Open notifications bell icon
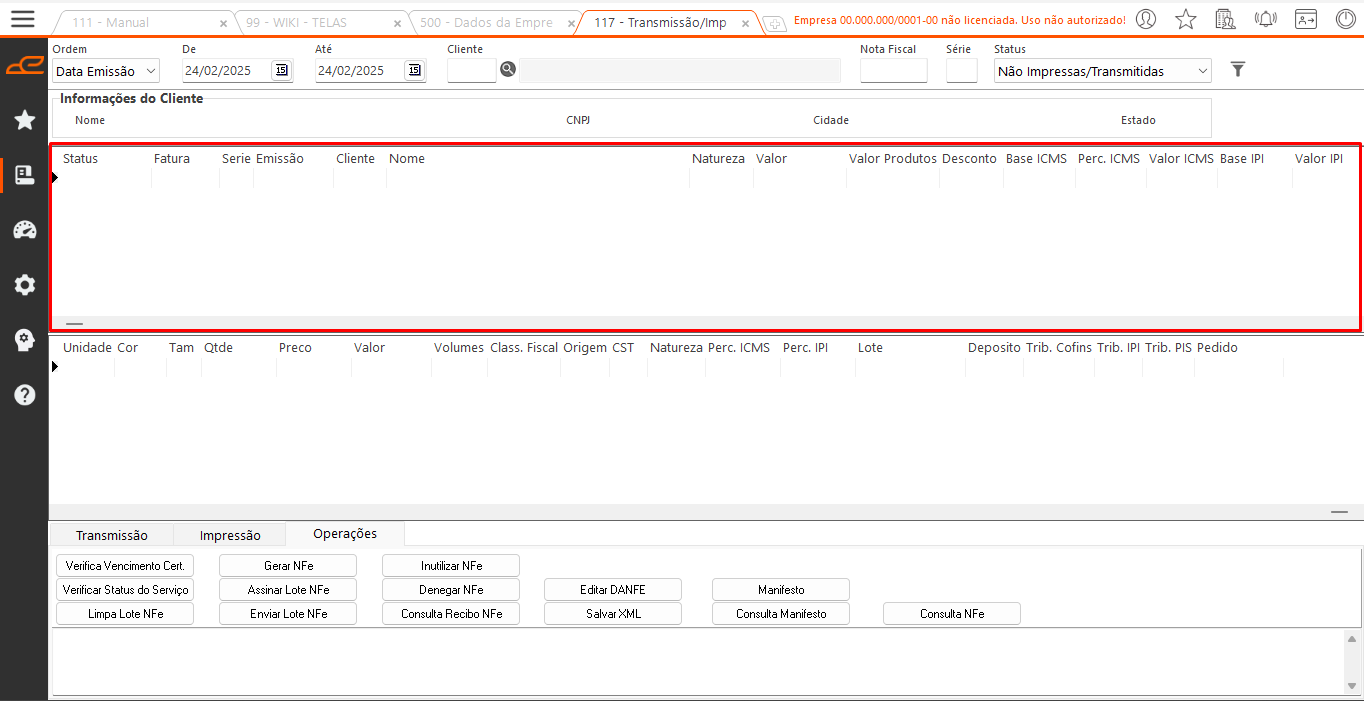Image resolution: width=1364 pixels, height=701 pixels. [1265, 19]
